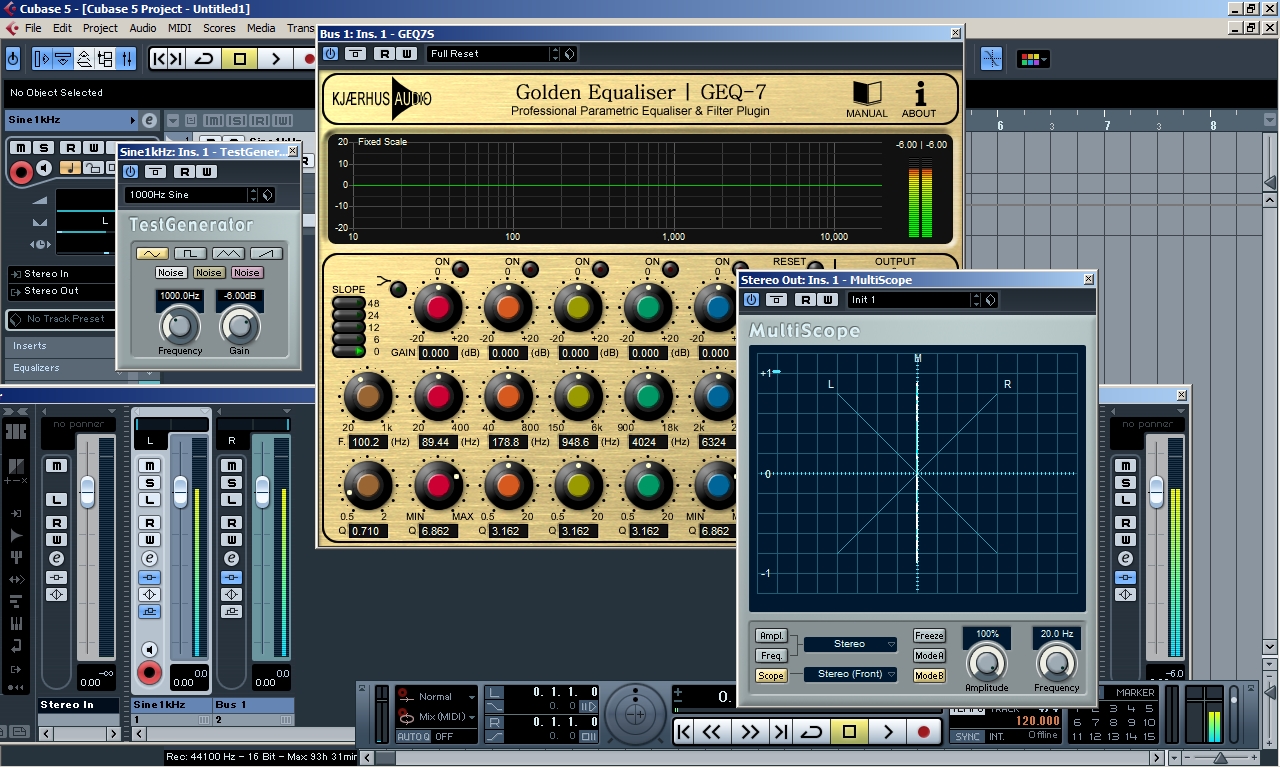1280x768 pixels.
Task: Click the pink Noise button in TestGenerator
Action: point(247,273)
